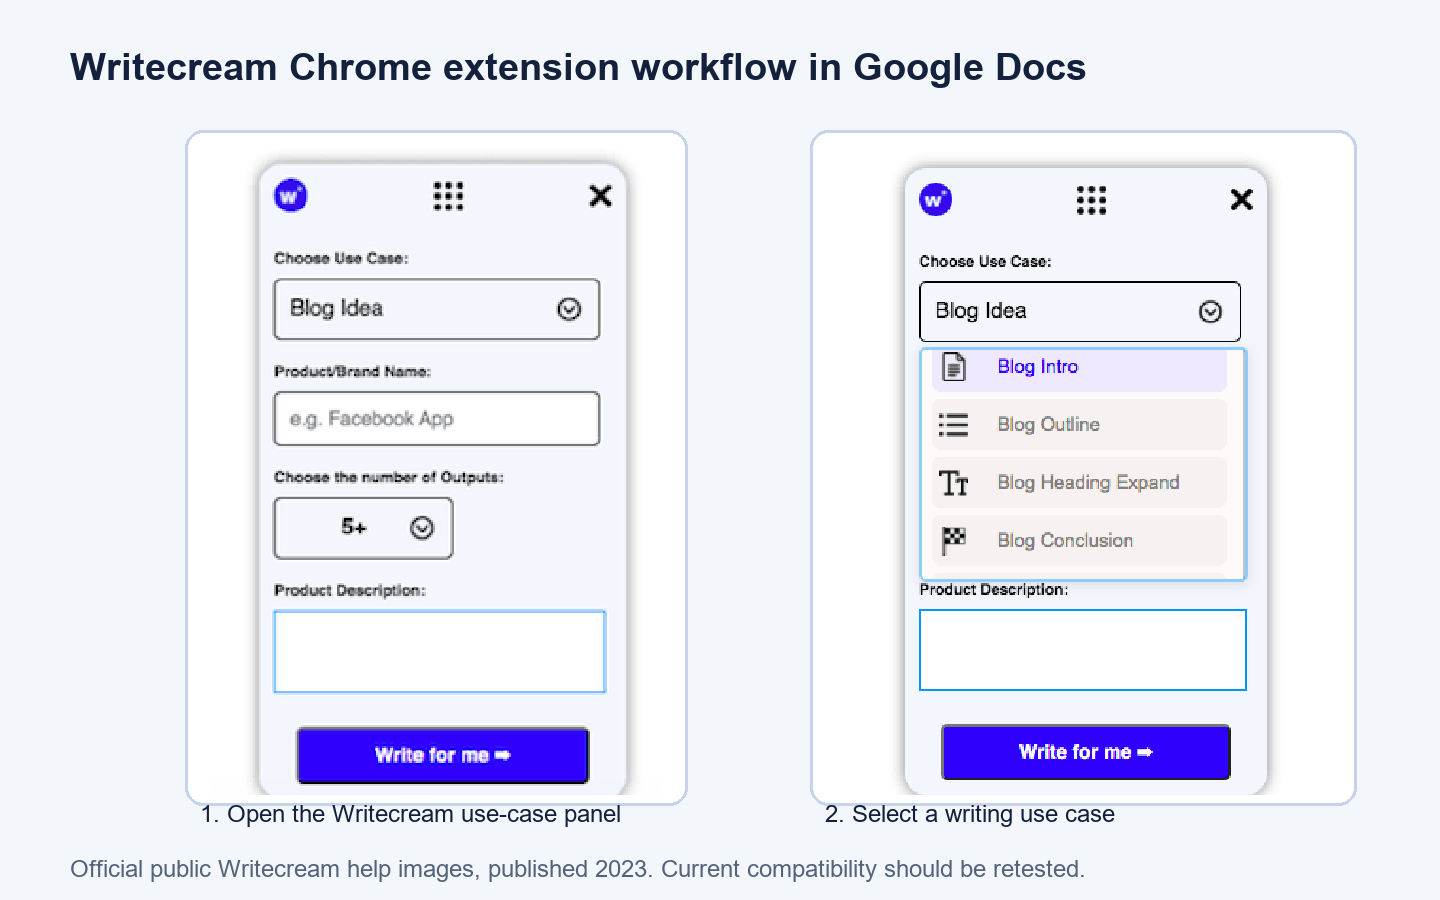
Task: Click the Product Description box in left panel
Action: (x=440, y=651)
